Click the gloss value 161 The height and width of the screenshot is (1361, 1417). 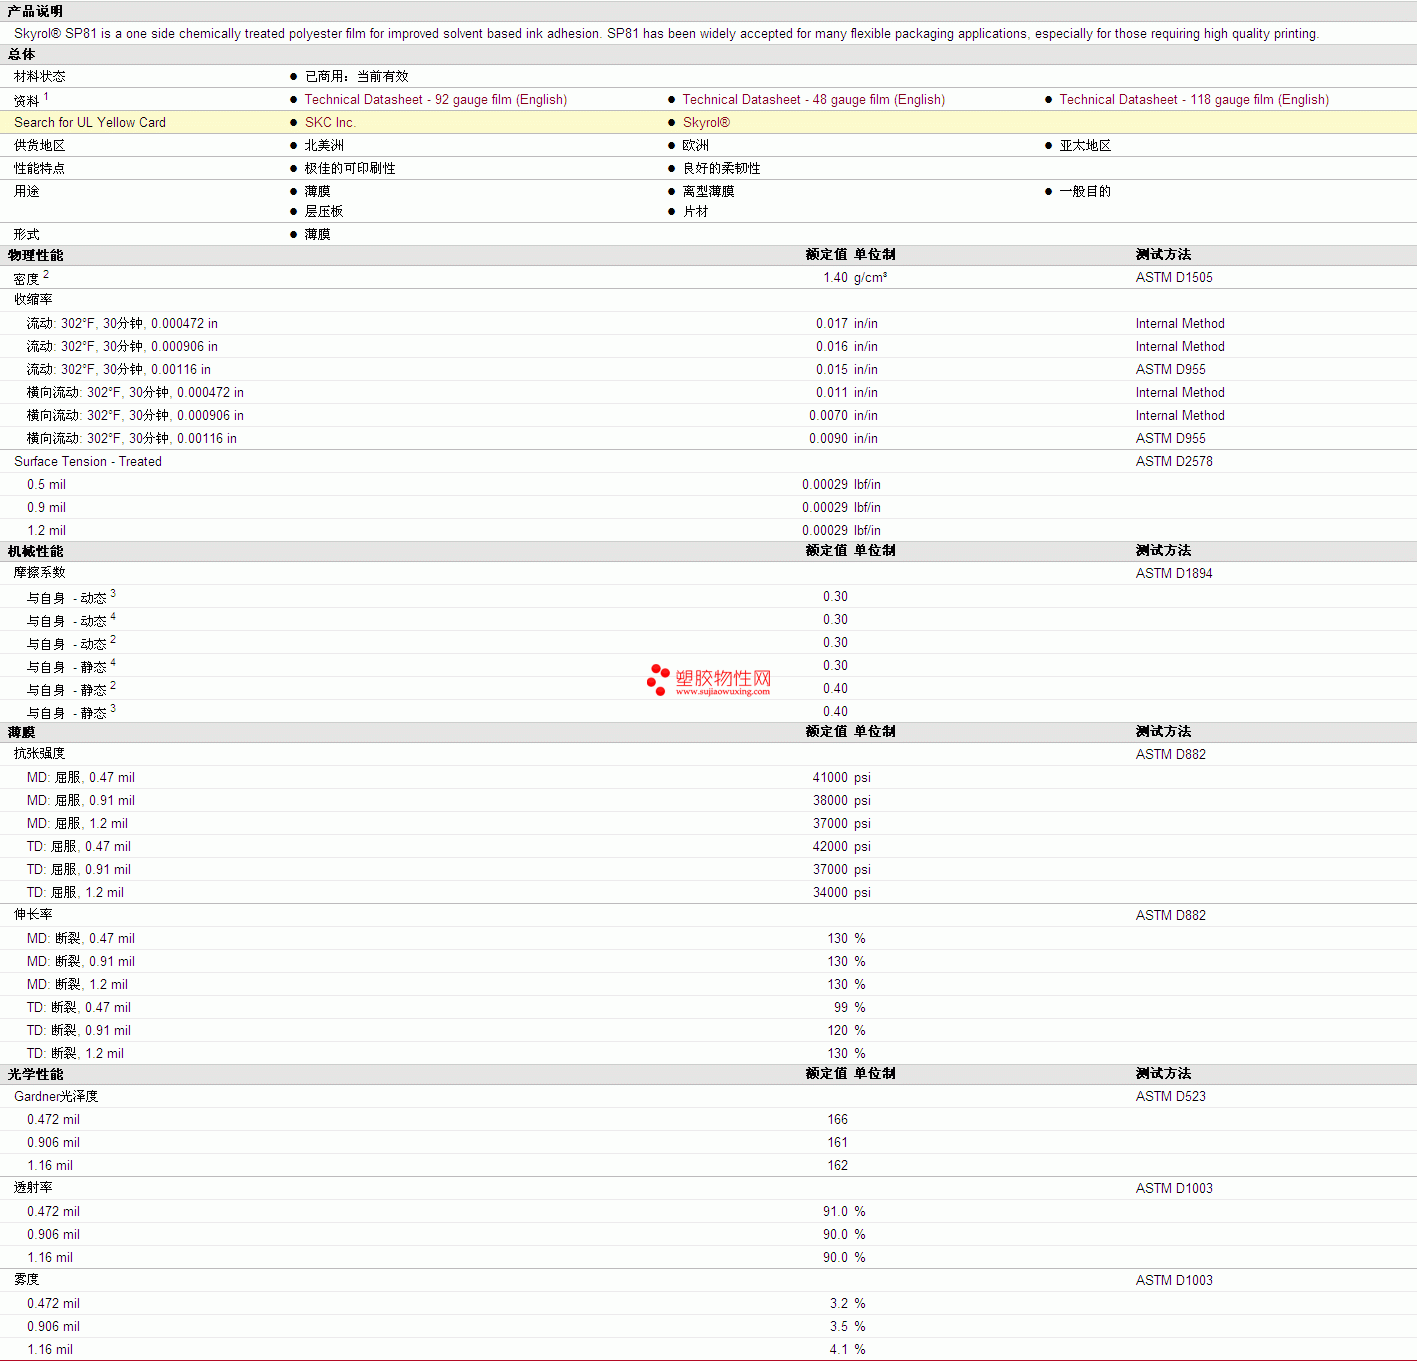coord(837,1142)
